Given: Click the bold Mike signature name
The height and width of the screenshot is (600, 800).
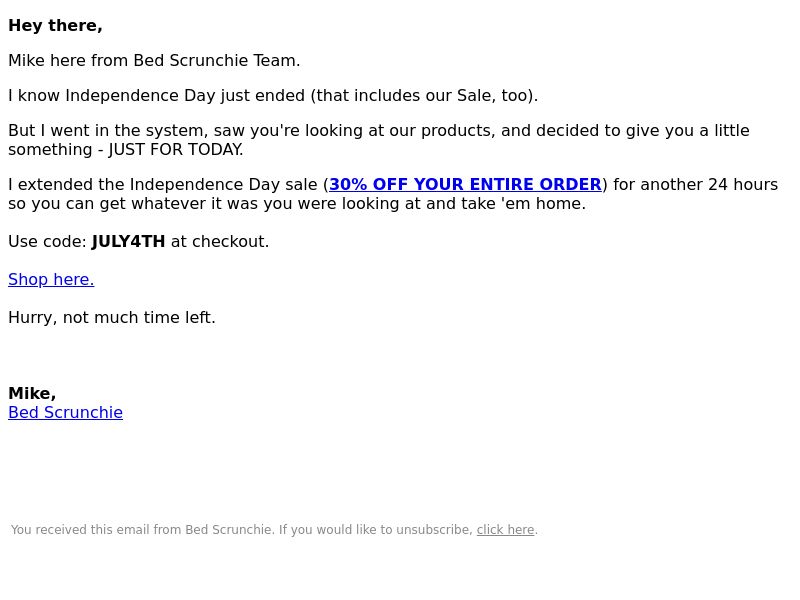Looking at the screenshot, I should tap(32, 393).
